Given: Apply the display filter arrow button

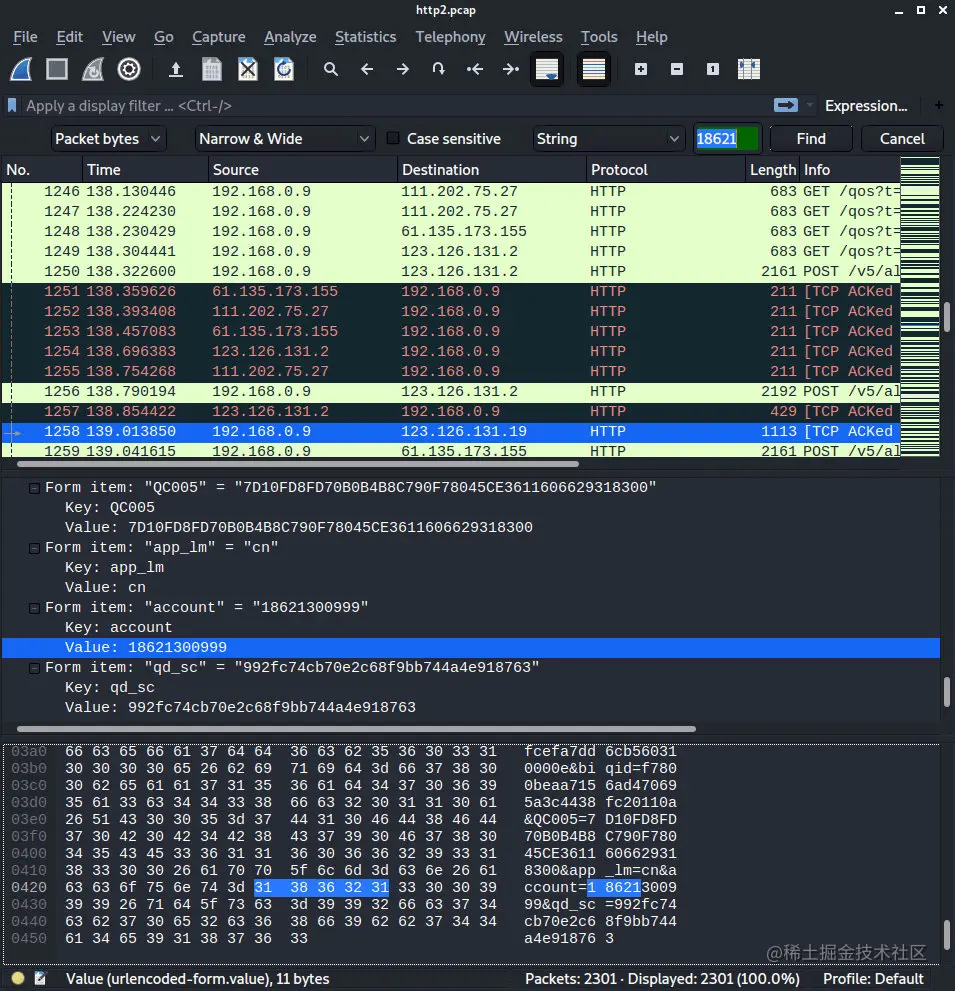Looking at the screenshot, I should [x=786, y=105].
